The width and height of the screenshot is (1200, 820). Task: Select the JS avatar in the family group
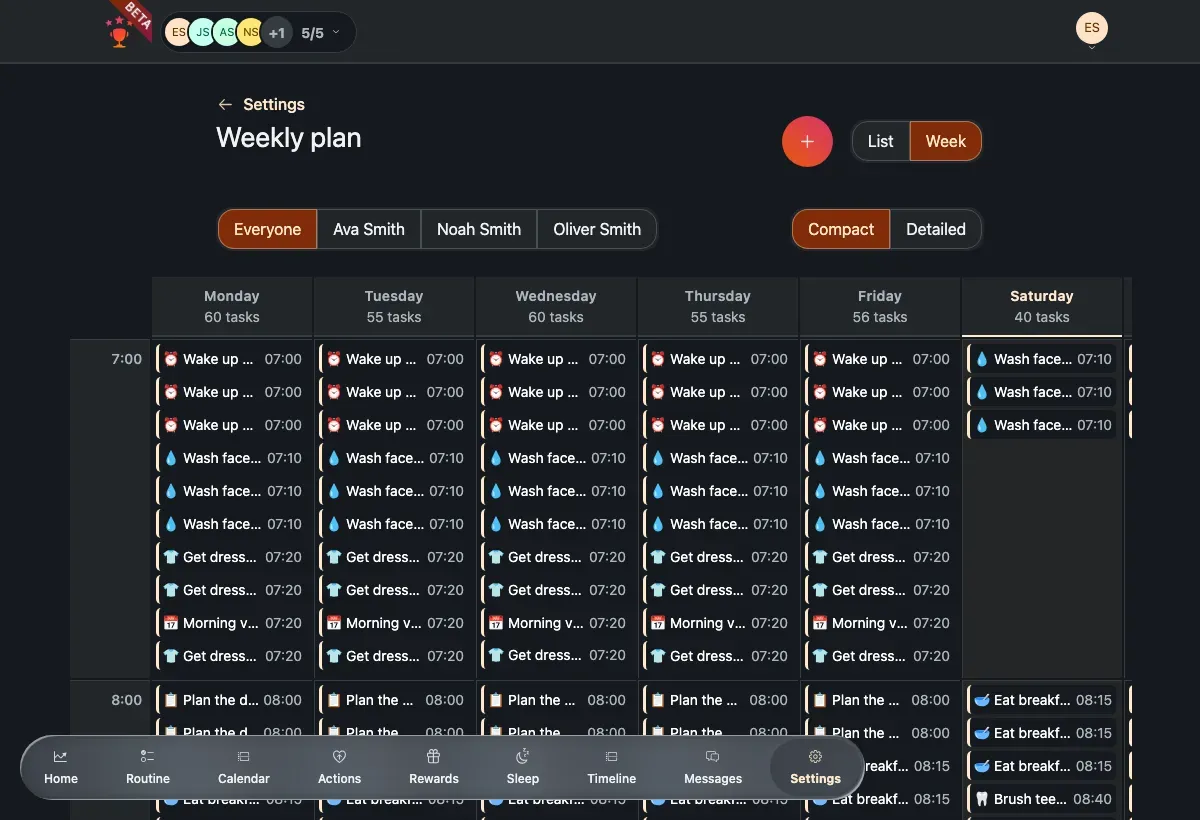click(202, 33)
